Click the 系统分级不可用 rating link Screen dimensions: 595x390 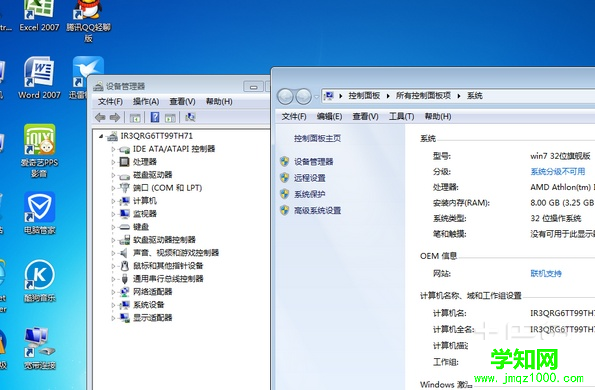(558, 171)
